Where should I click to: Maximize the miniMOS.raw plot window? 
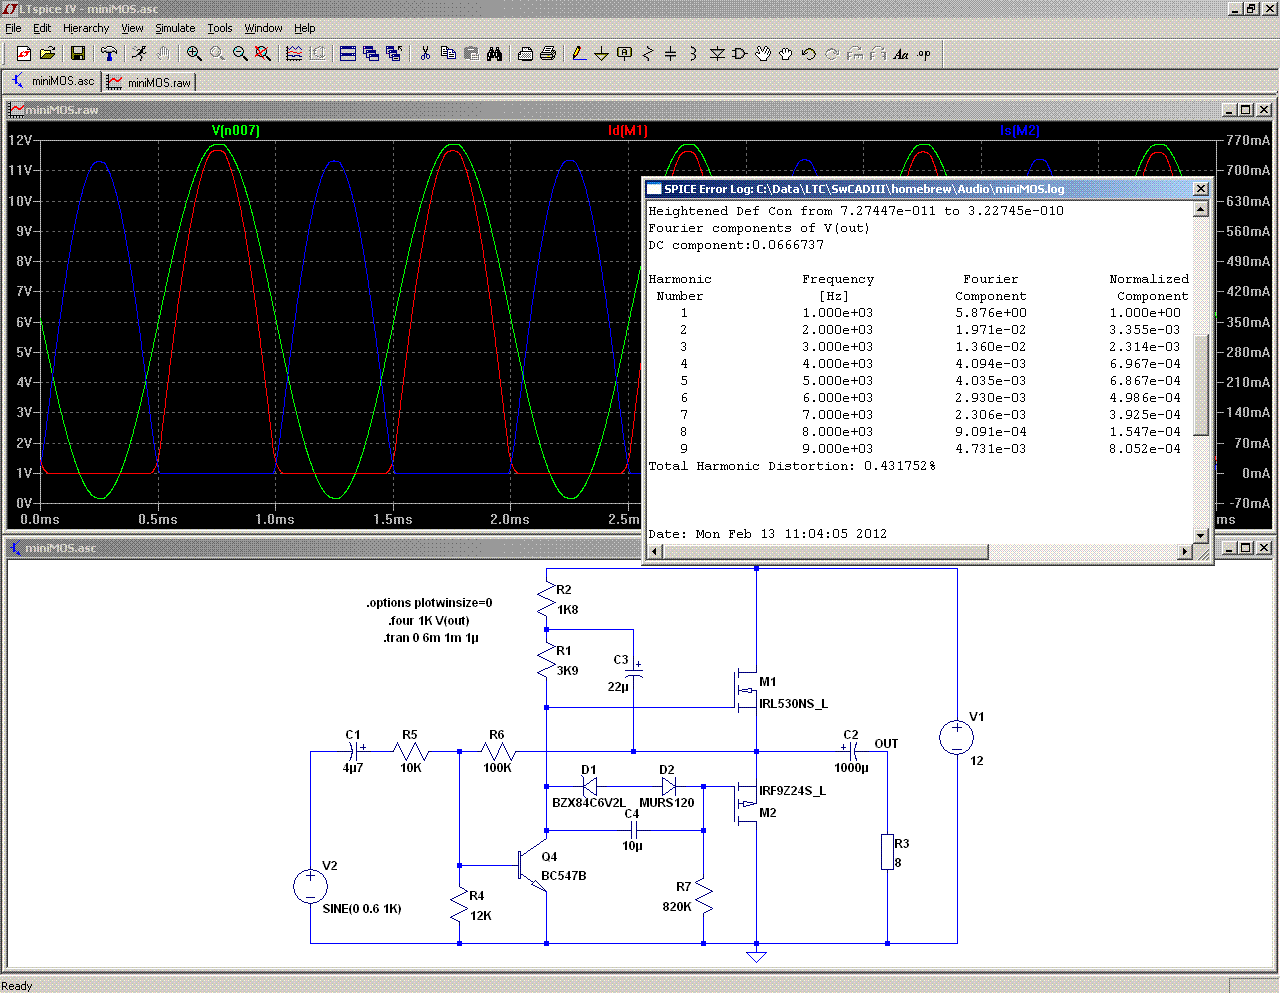1245,110
